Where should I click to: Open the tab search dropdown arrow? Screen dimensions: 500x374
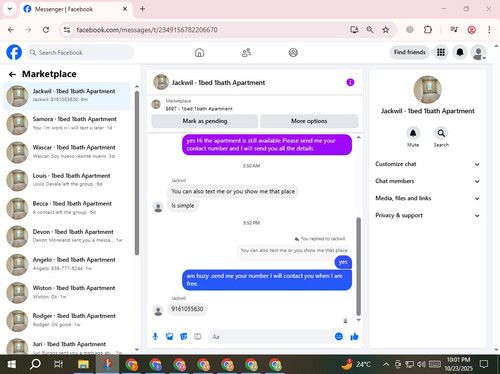[10, 9]
